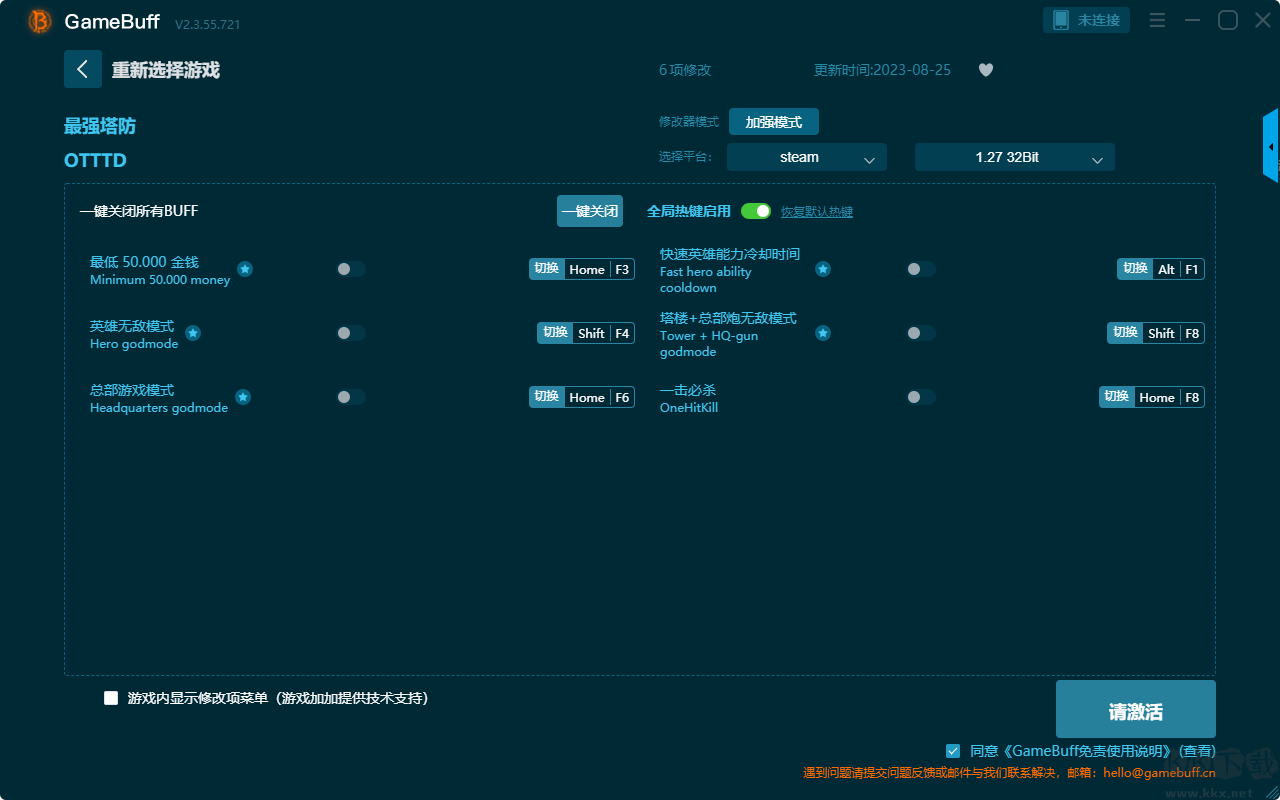1280x800 pixels.
Task: Go back using the arrow button
Action: pos(83,69)
